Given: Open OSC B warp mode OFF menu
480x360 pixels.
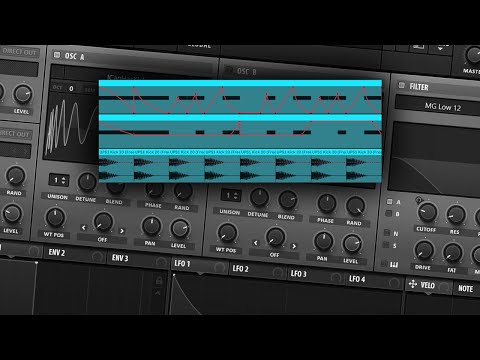Looking at the screenshot, I should click(x=274, y=255).
